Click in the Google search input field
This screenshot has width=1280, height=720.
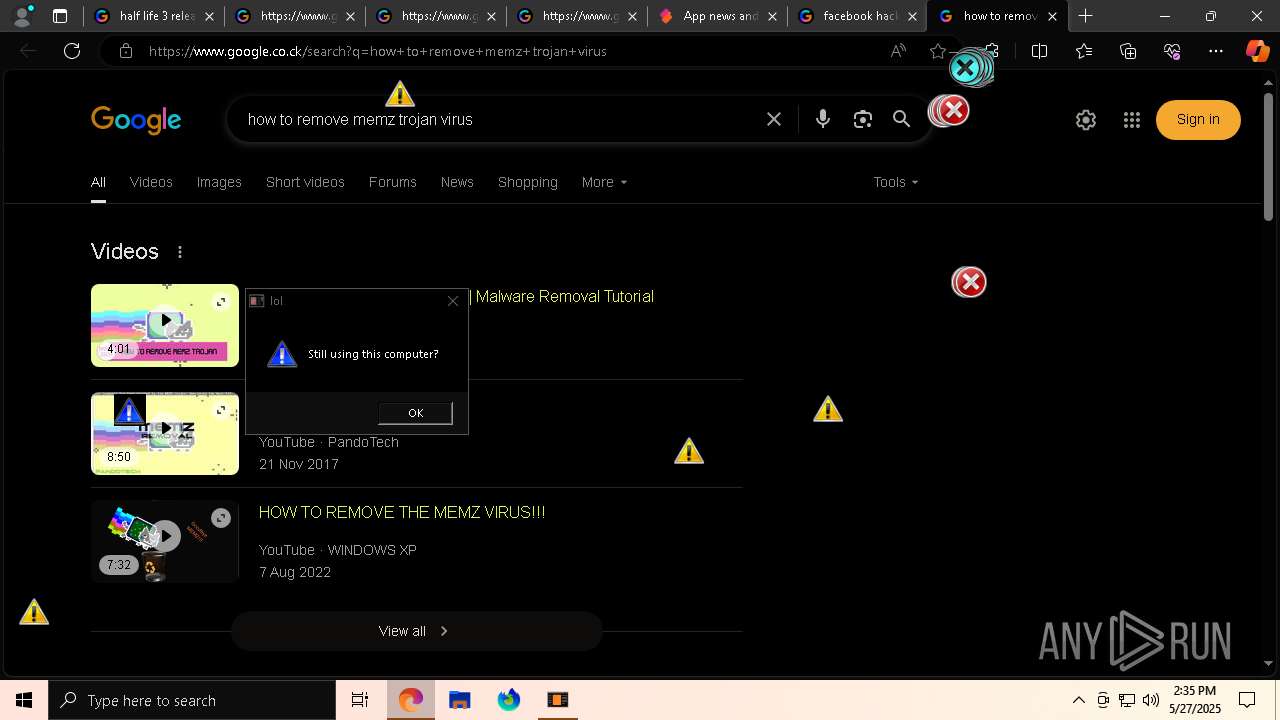[500, 119]
